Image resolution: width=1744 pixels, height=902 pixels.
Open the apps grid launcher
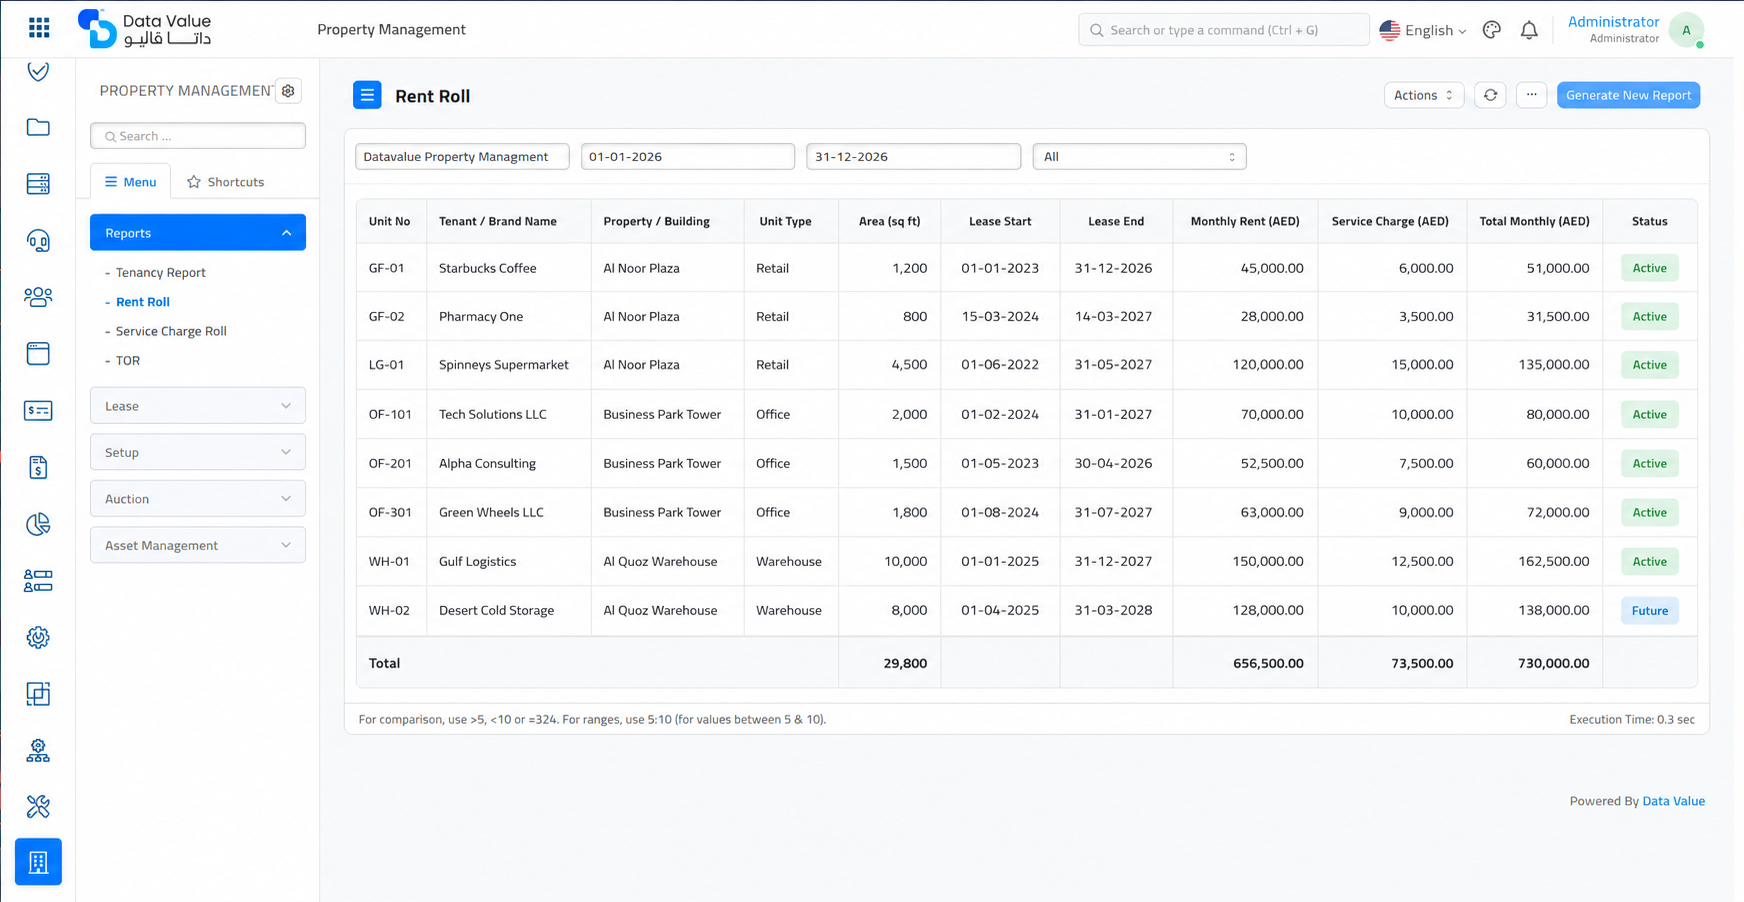point(39,28)
